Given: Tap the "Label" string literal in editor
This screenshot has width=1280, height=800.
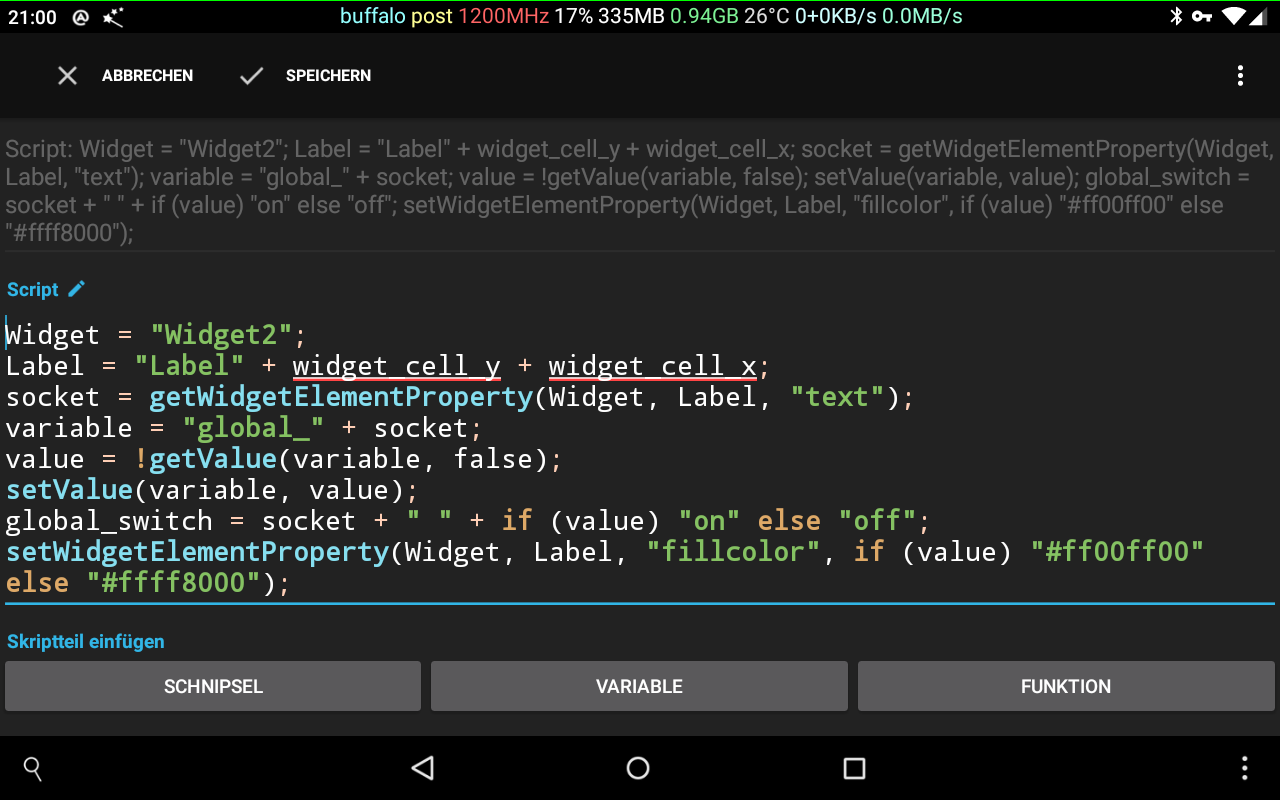Looking at the screenshot, I should [190, 366].
